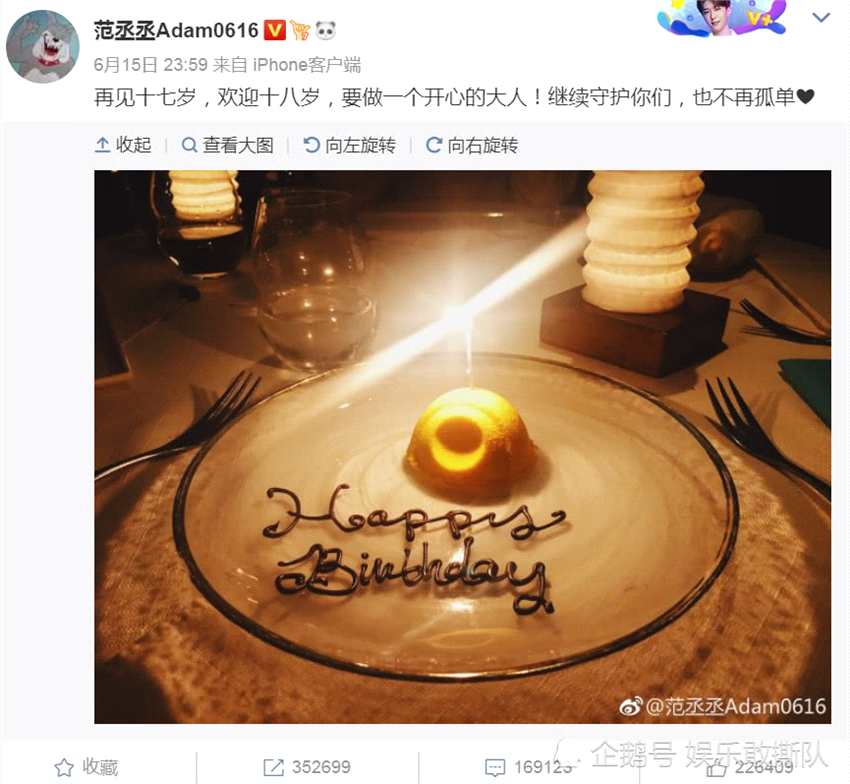This screenshot has width=850, height=784.
Task: Click the orange V verified badge
Action: click(274, 30)
